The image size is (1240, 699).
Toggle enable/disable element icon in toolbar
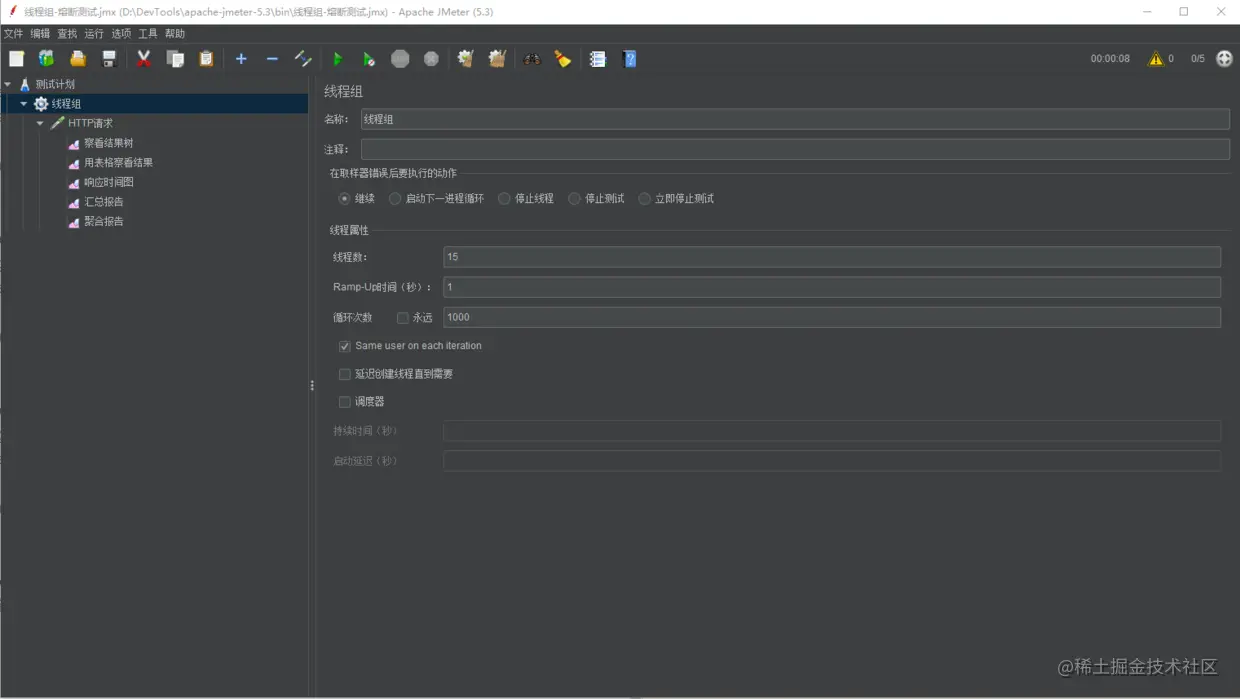303,59
